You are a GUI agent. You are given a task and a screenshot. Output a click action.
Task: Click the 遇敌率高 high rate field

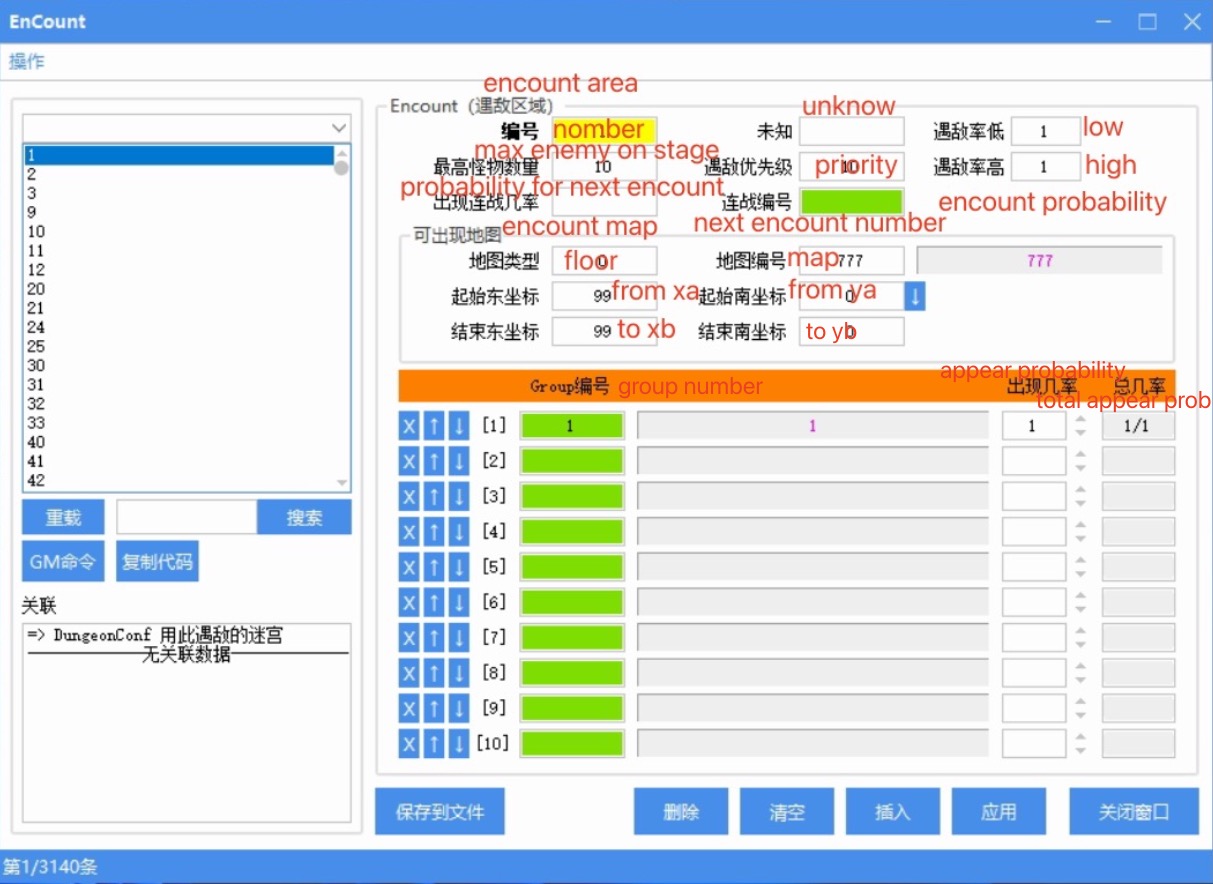coord(1044,167)
